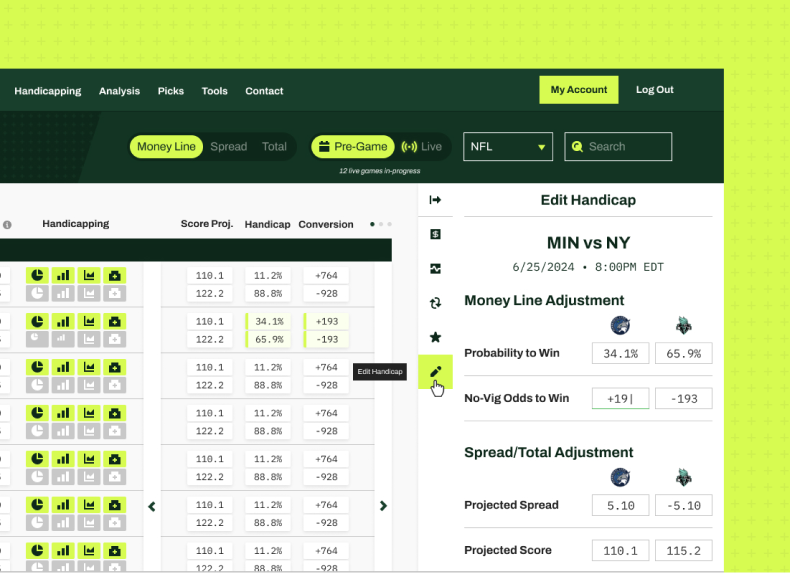The image size is (790, 573).
Task: Open the Handicapping nav menu
Action: pyautogui.click(x=48, y=91)
